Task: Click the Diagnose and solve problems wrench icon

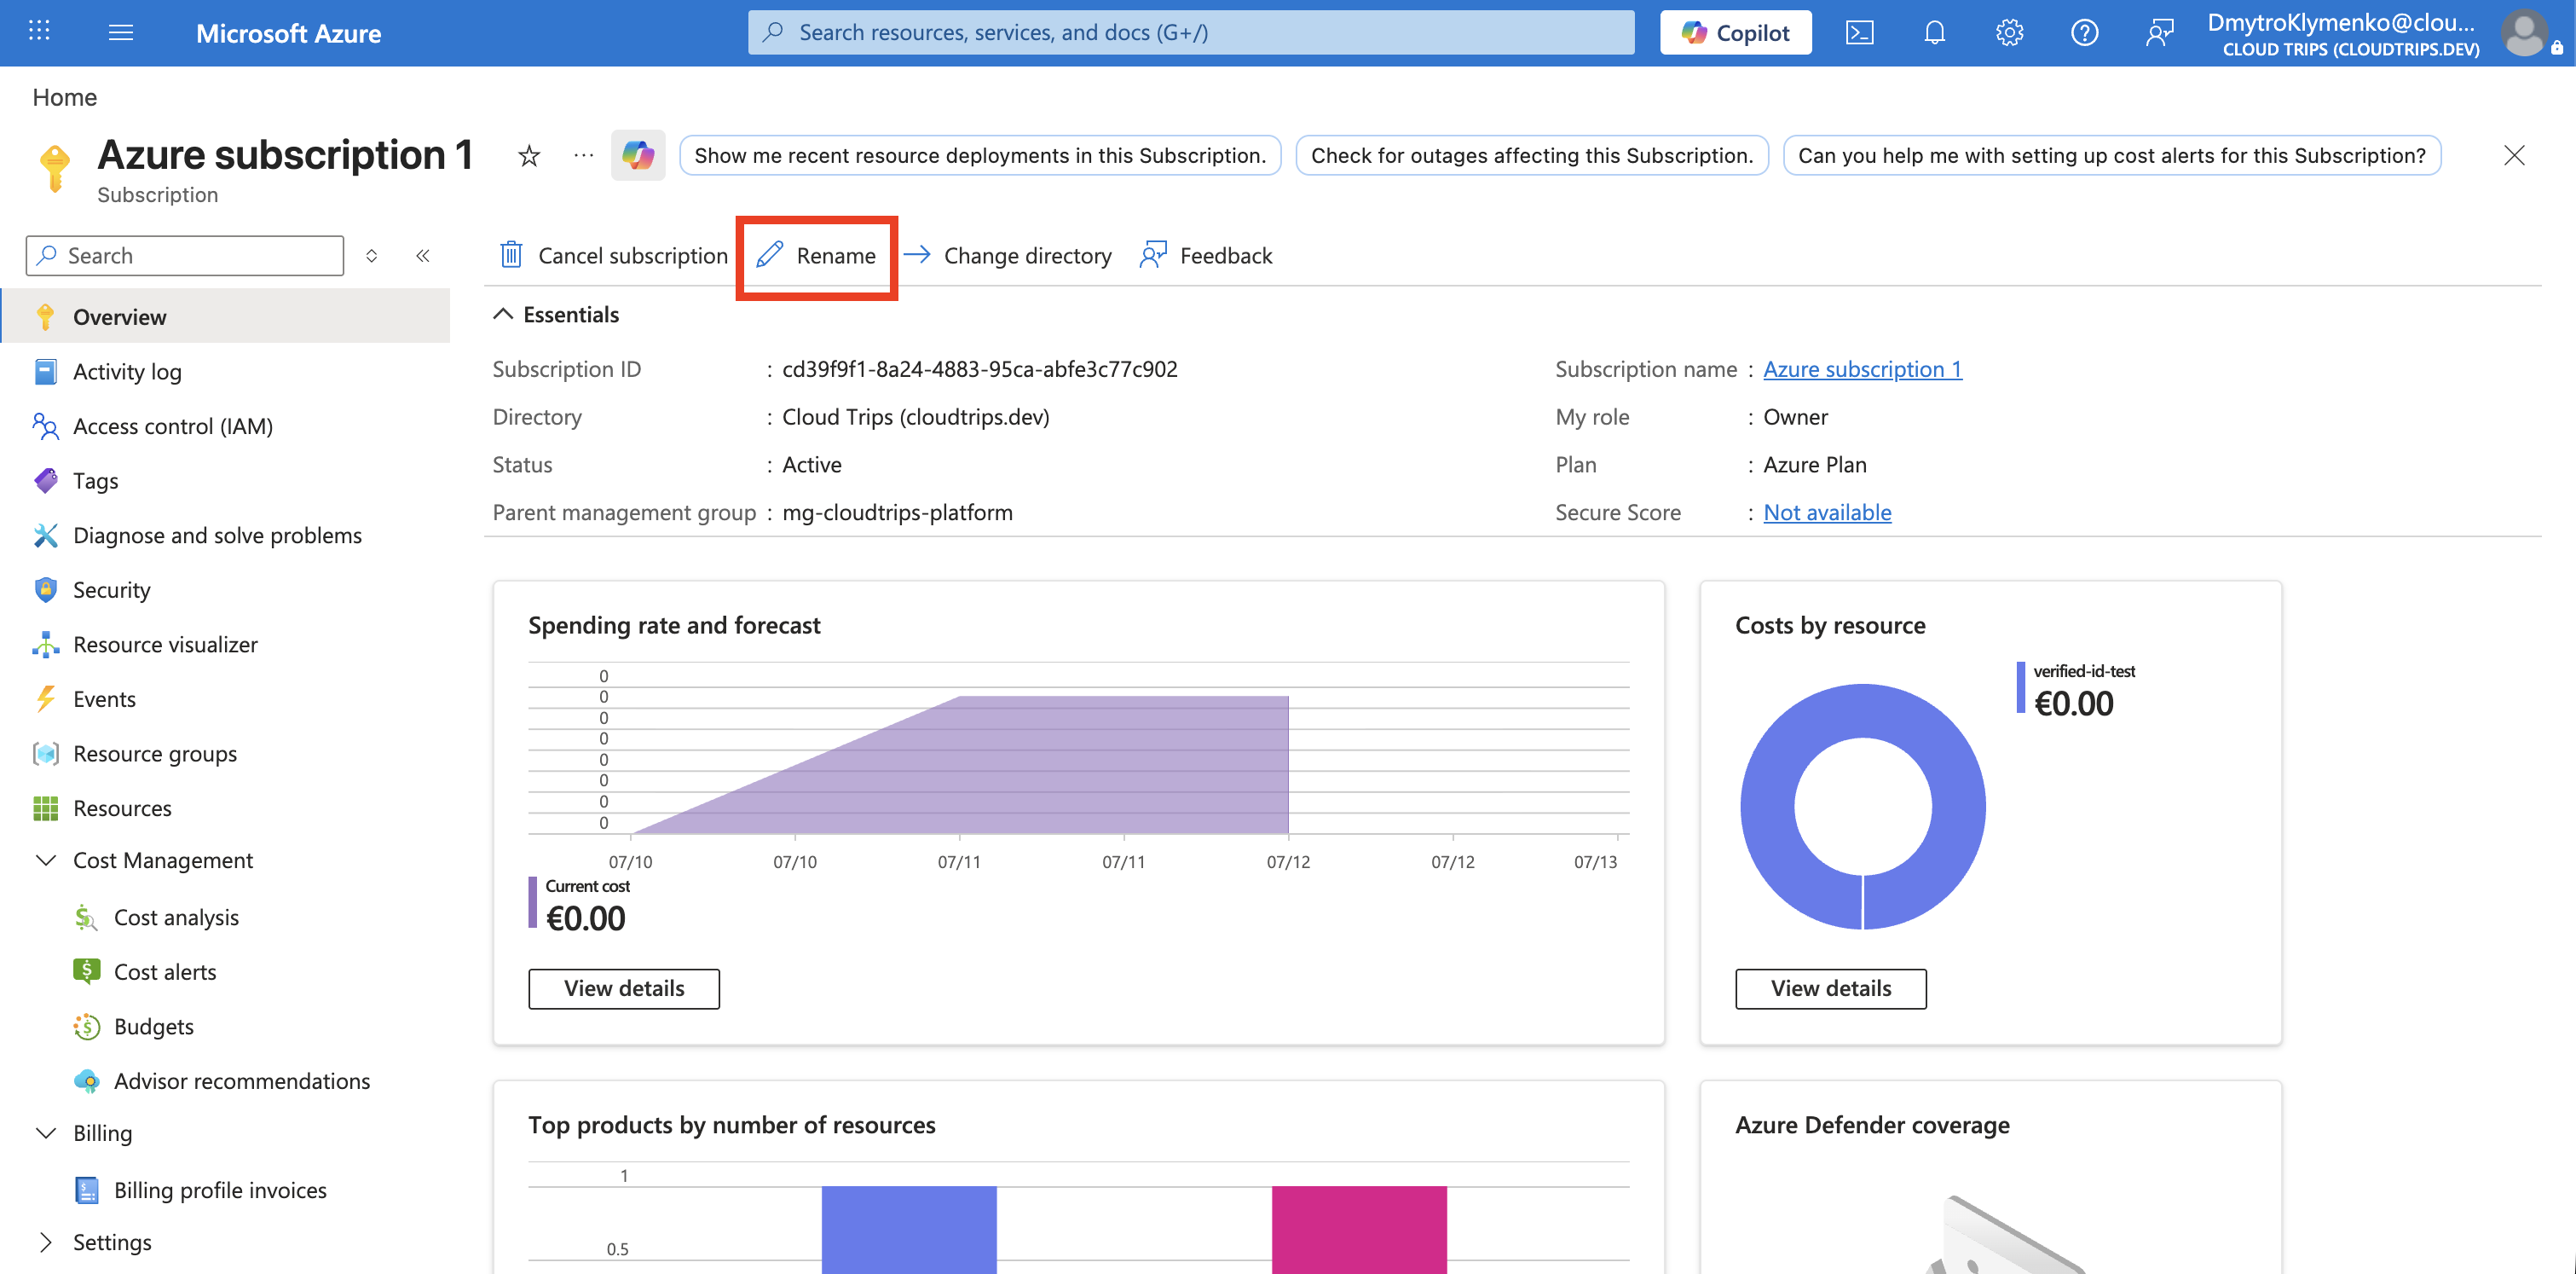Action: click(45, 535)
